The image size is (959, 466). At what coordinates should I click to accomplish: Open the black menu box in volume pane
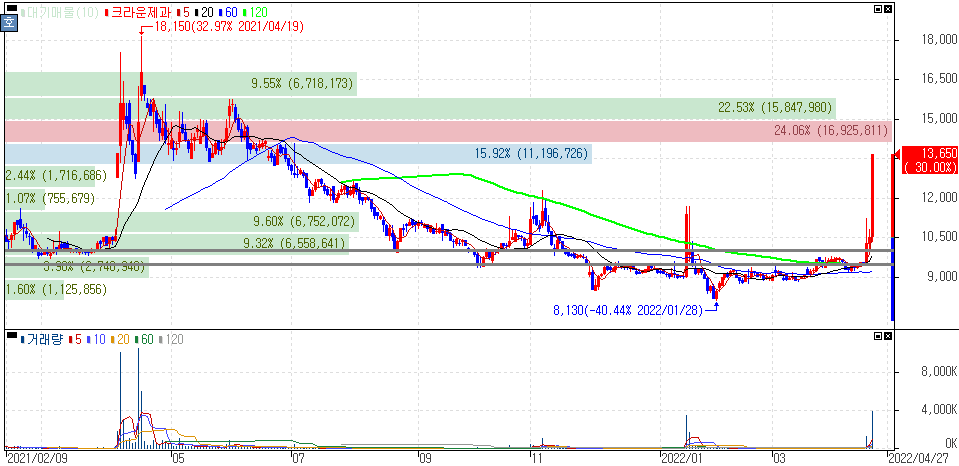click(12, 336)
